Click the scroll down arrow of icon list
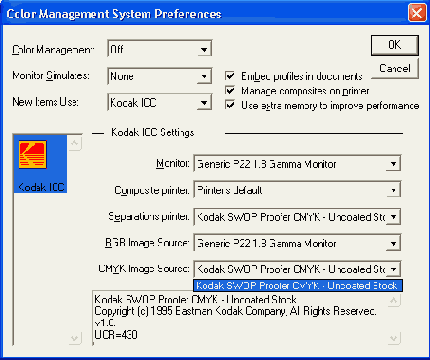This screenshot has height=360, width=430. [x=75, y=339]
